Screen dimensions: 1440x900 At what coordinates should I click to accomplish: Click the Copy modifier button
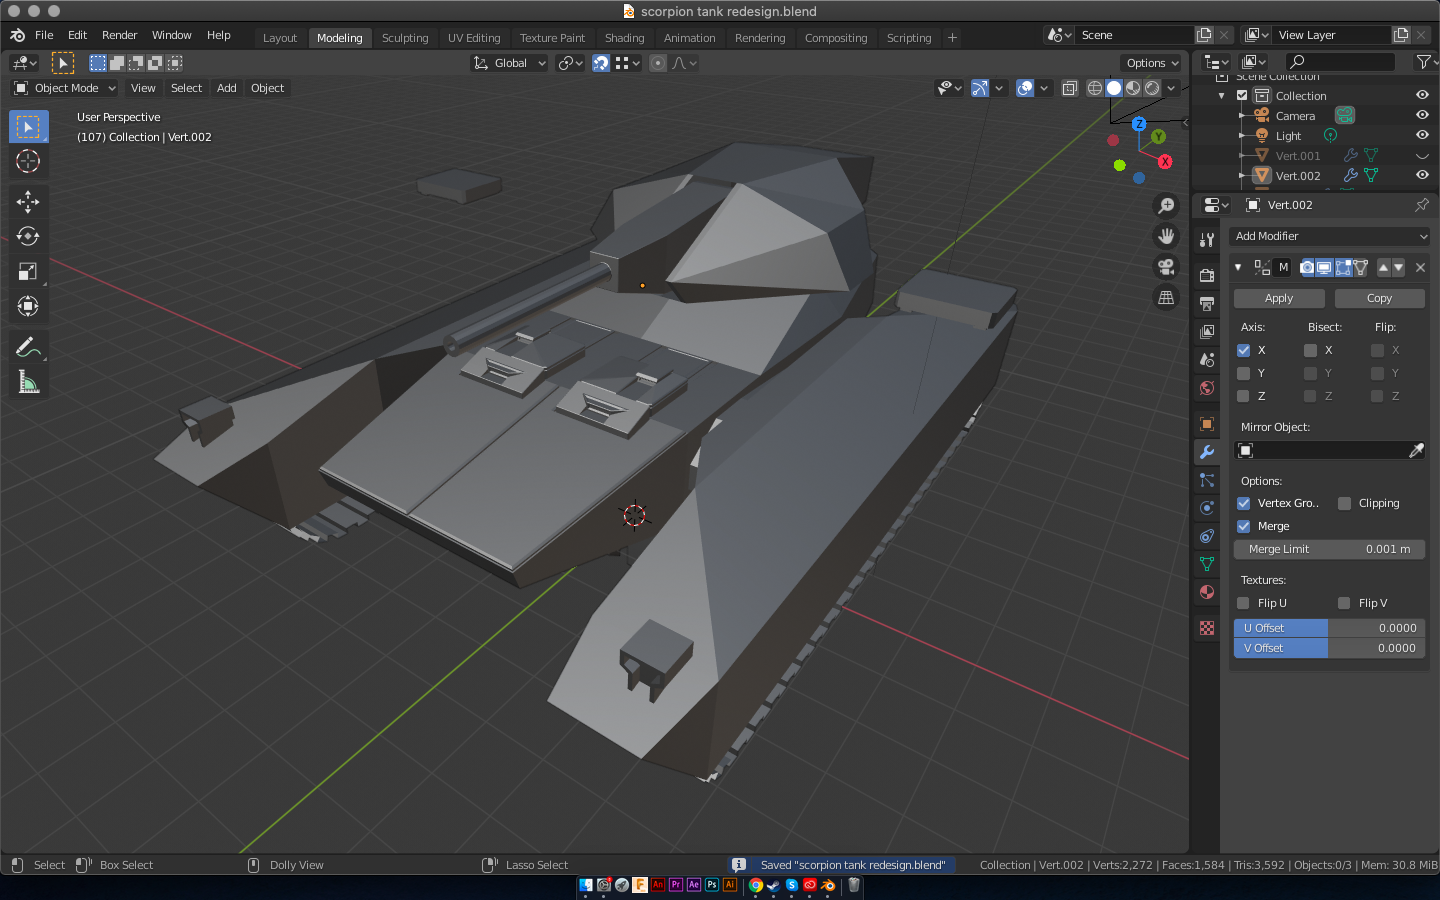1379,298
